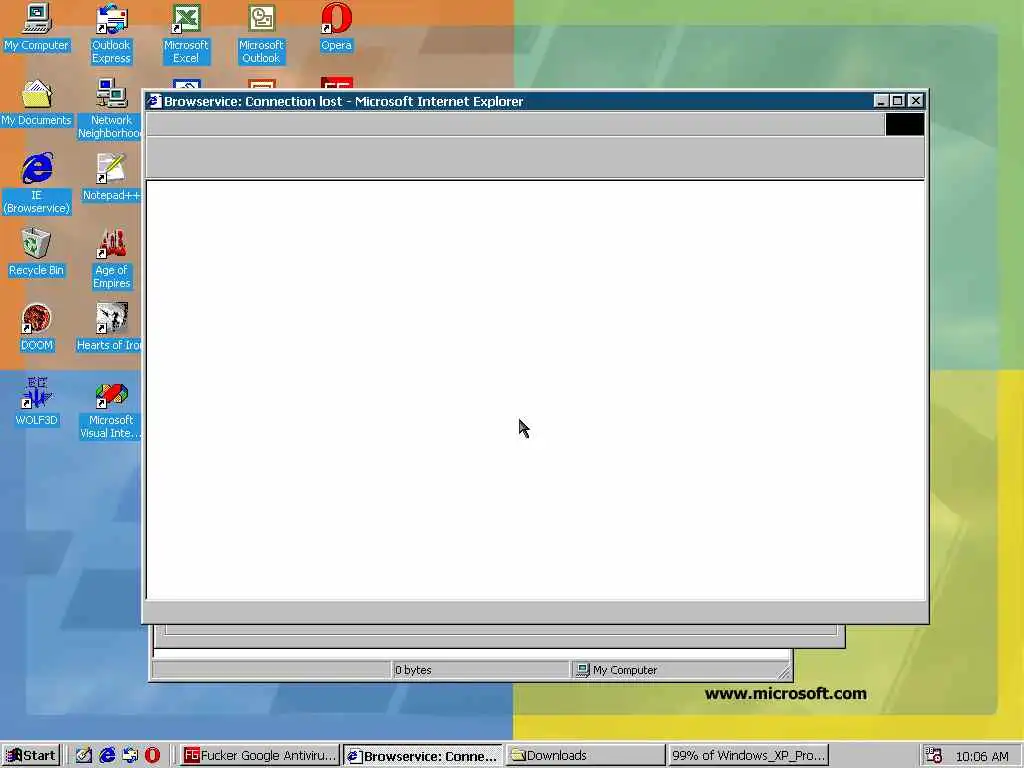Screen dimensions: 1024x768
Task: Switch to the Downloads folder taskbar button
Action: point(586,756)
